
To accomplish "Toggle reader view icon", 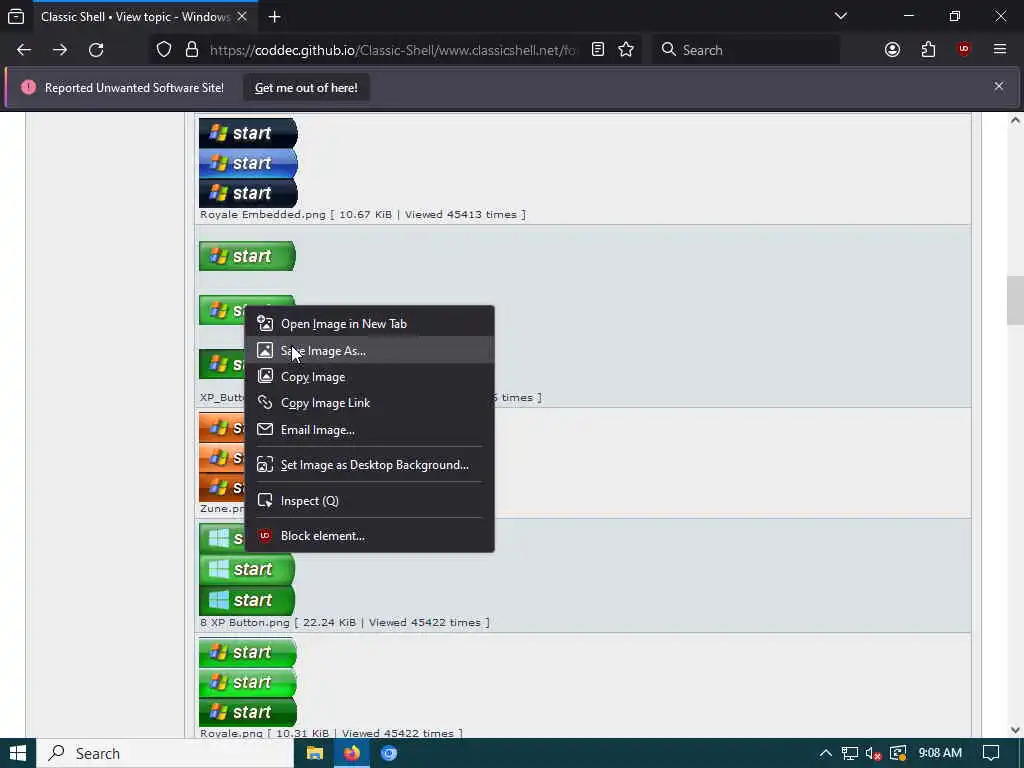I will pyautogui.click(x=598, y=50).
